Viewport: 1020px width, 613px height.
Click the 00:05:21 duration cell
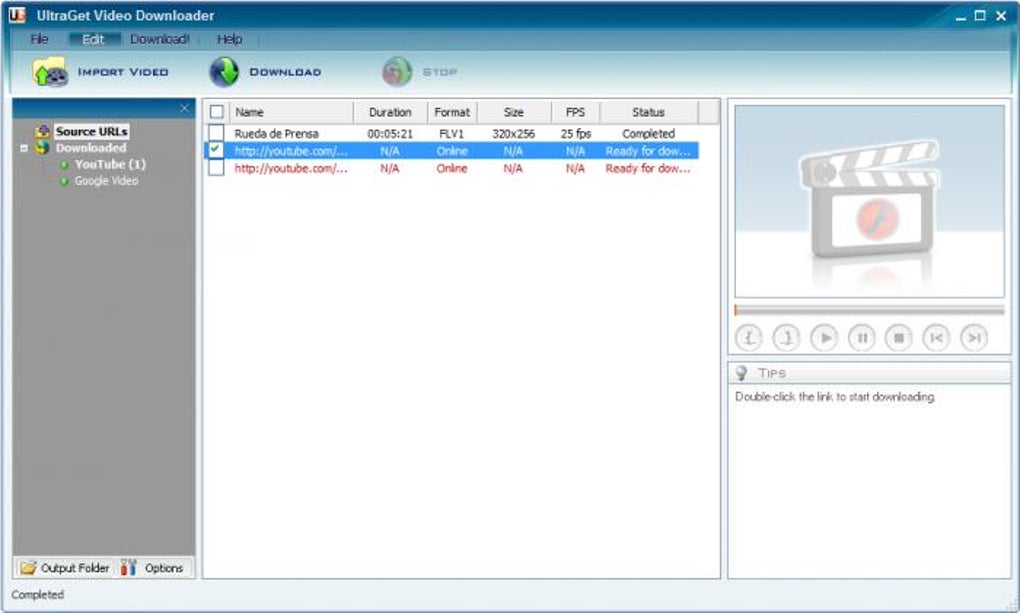390,133
